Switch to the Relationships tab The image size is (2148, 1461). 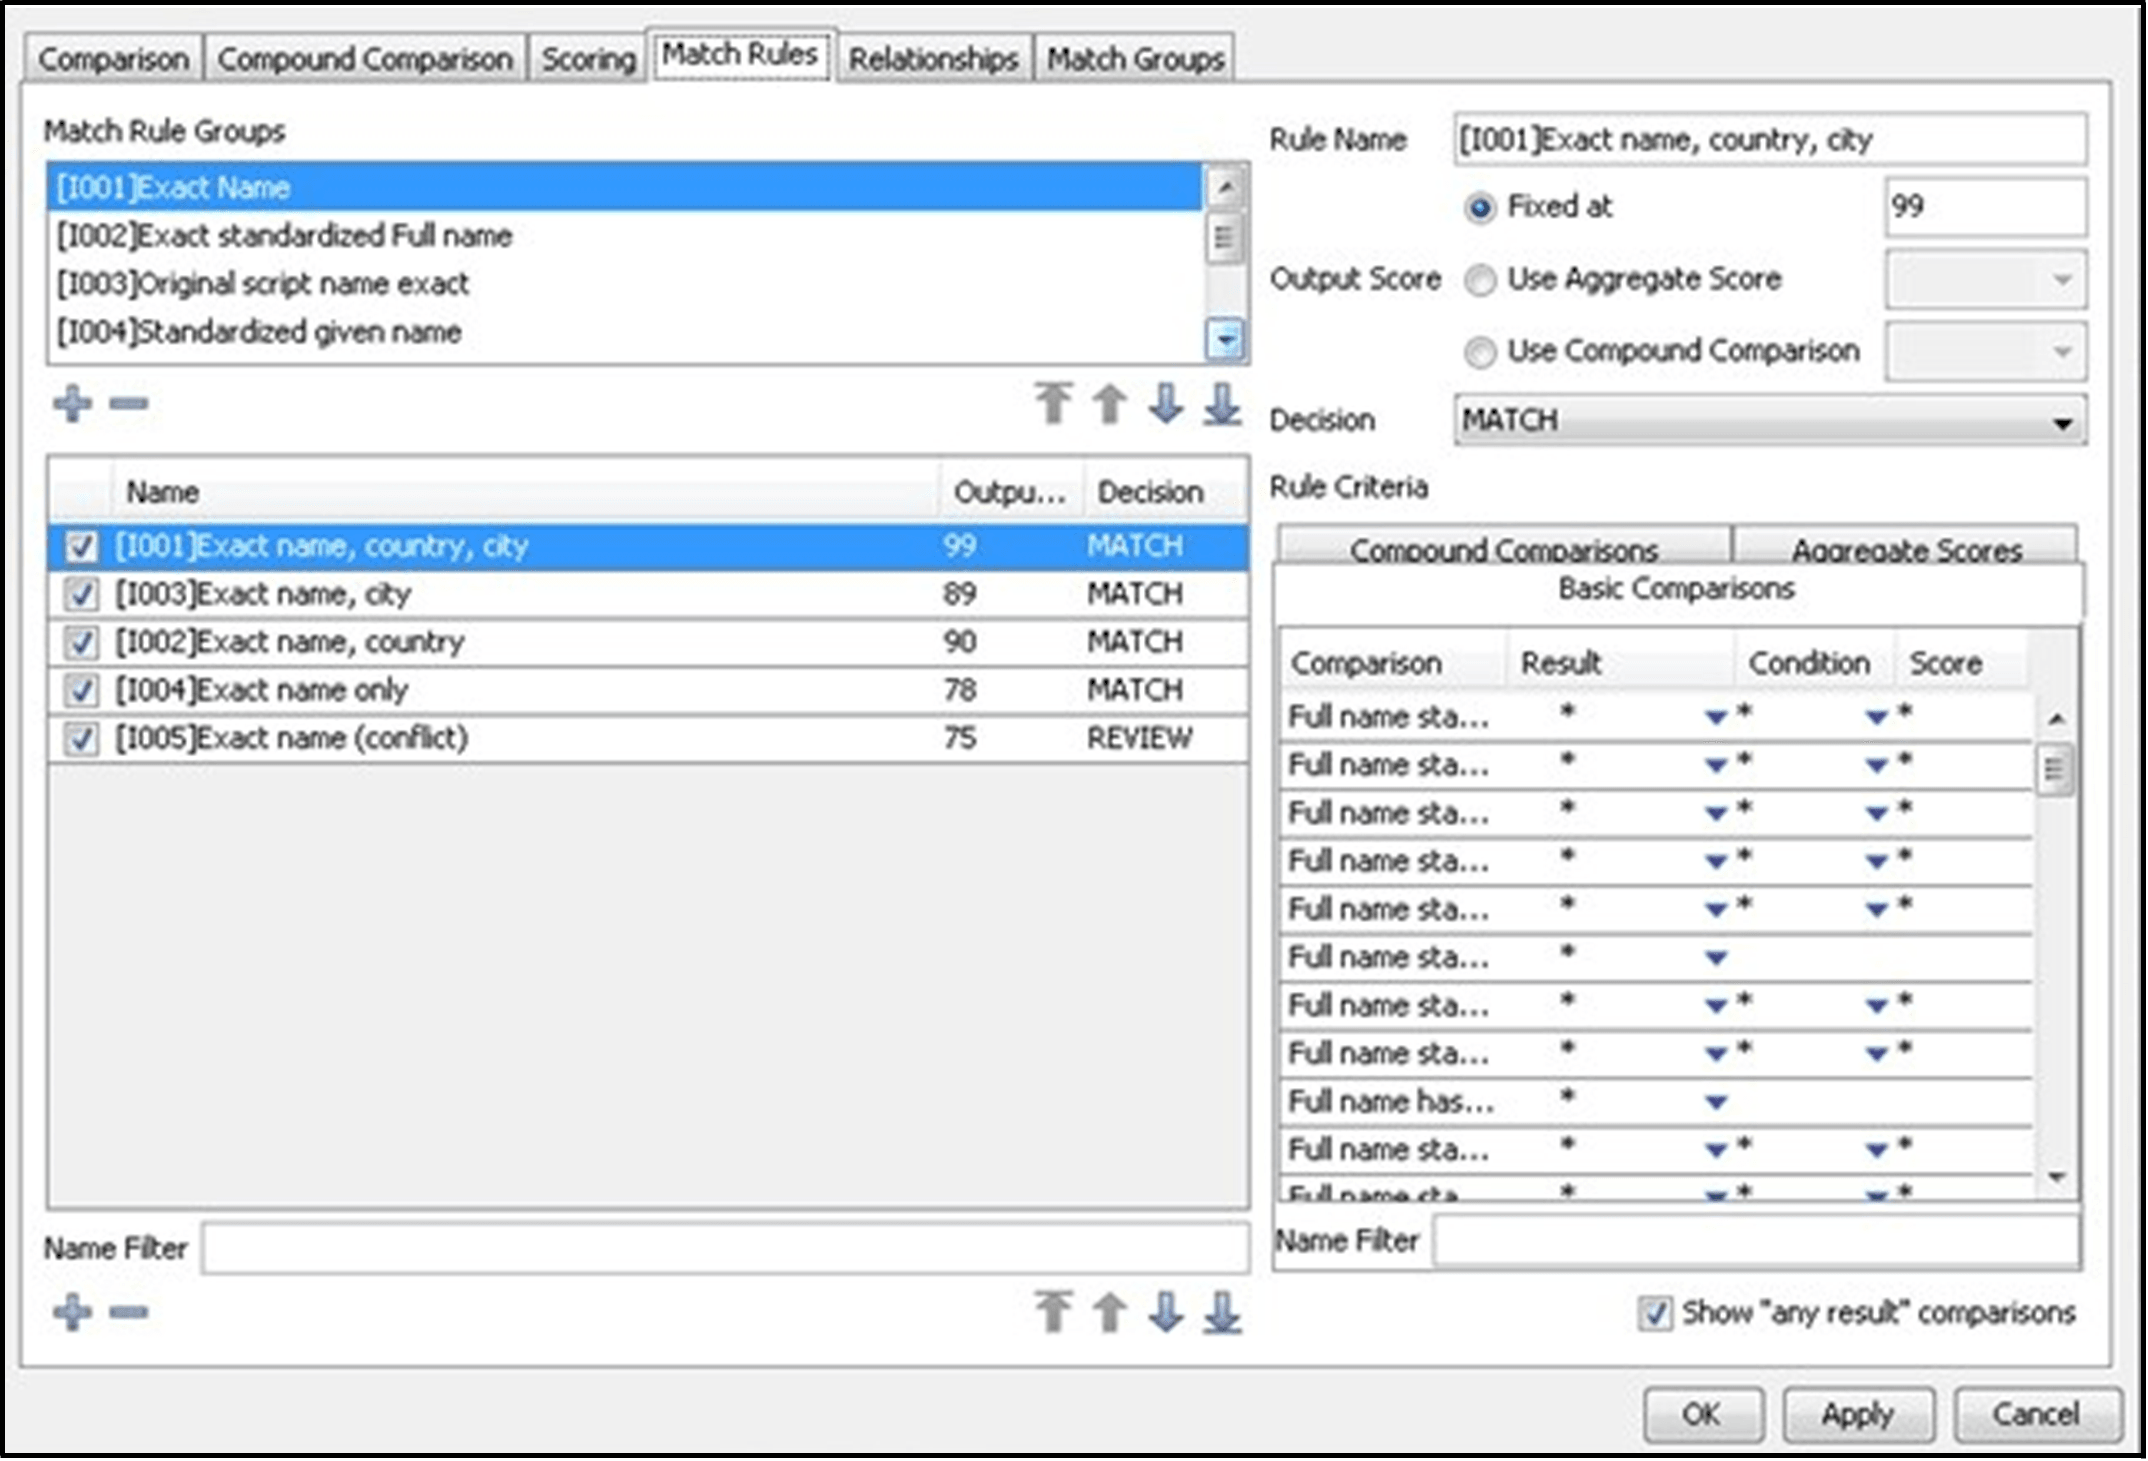click(x=933, y=59)
